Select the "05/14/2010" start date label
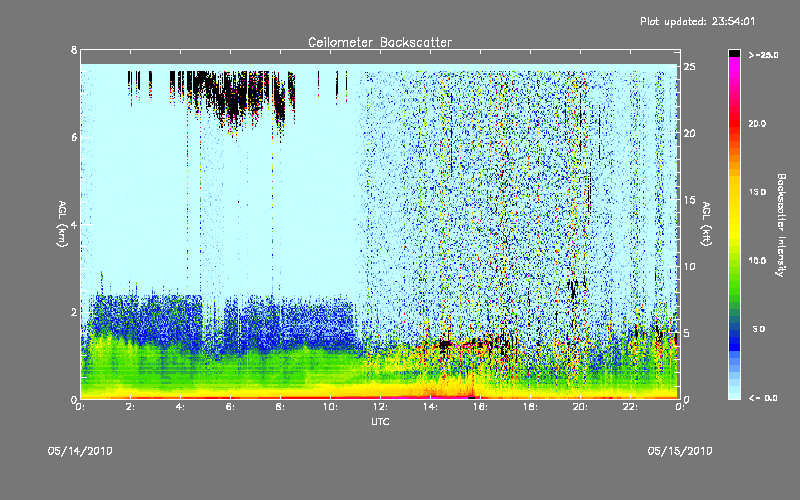The height and width of the screenshot is (500, 800). coord(80,451)
